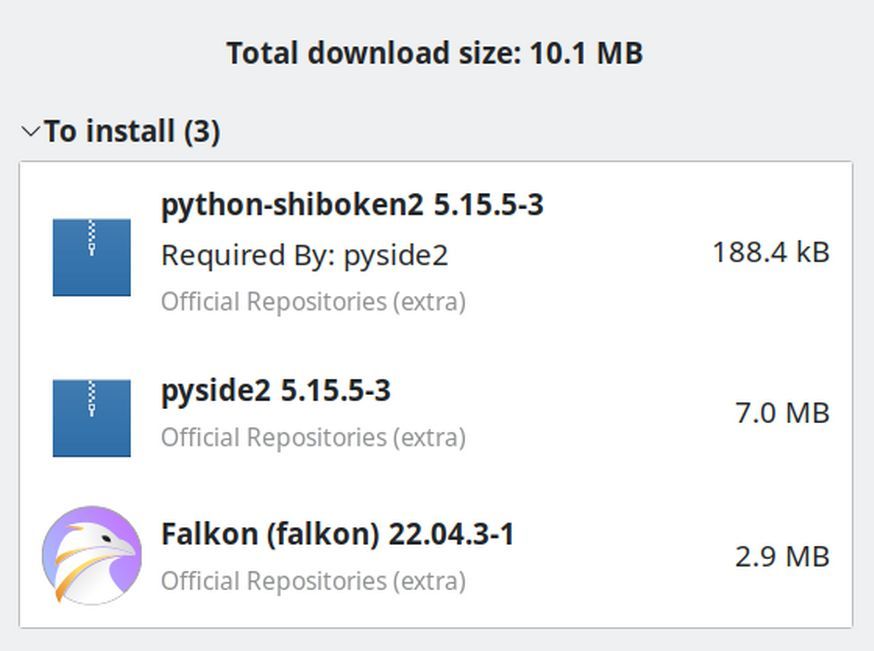Collapse the To install section chevron
The height and width of the screenshot is (651, 874).
pos(31,131)
